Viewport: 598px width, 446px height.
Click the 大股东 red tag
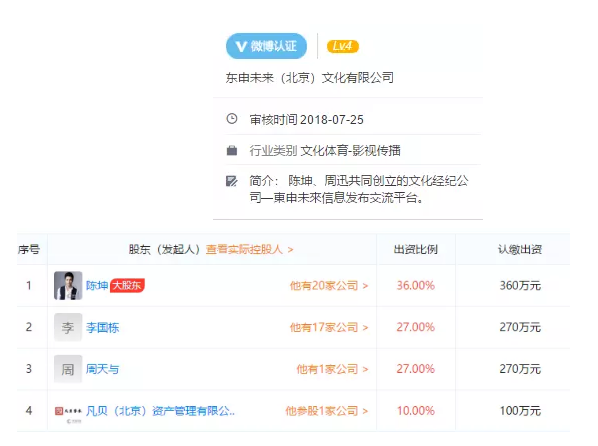127,285
